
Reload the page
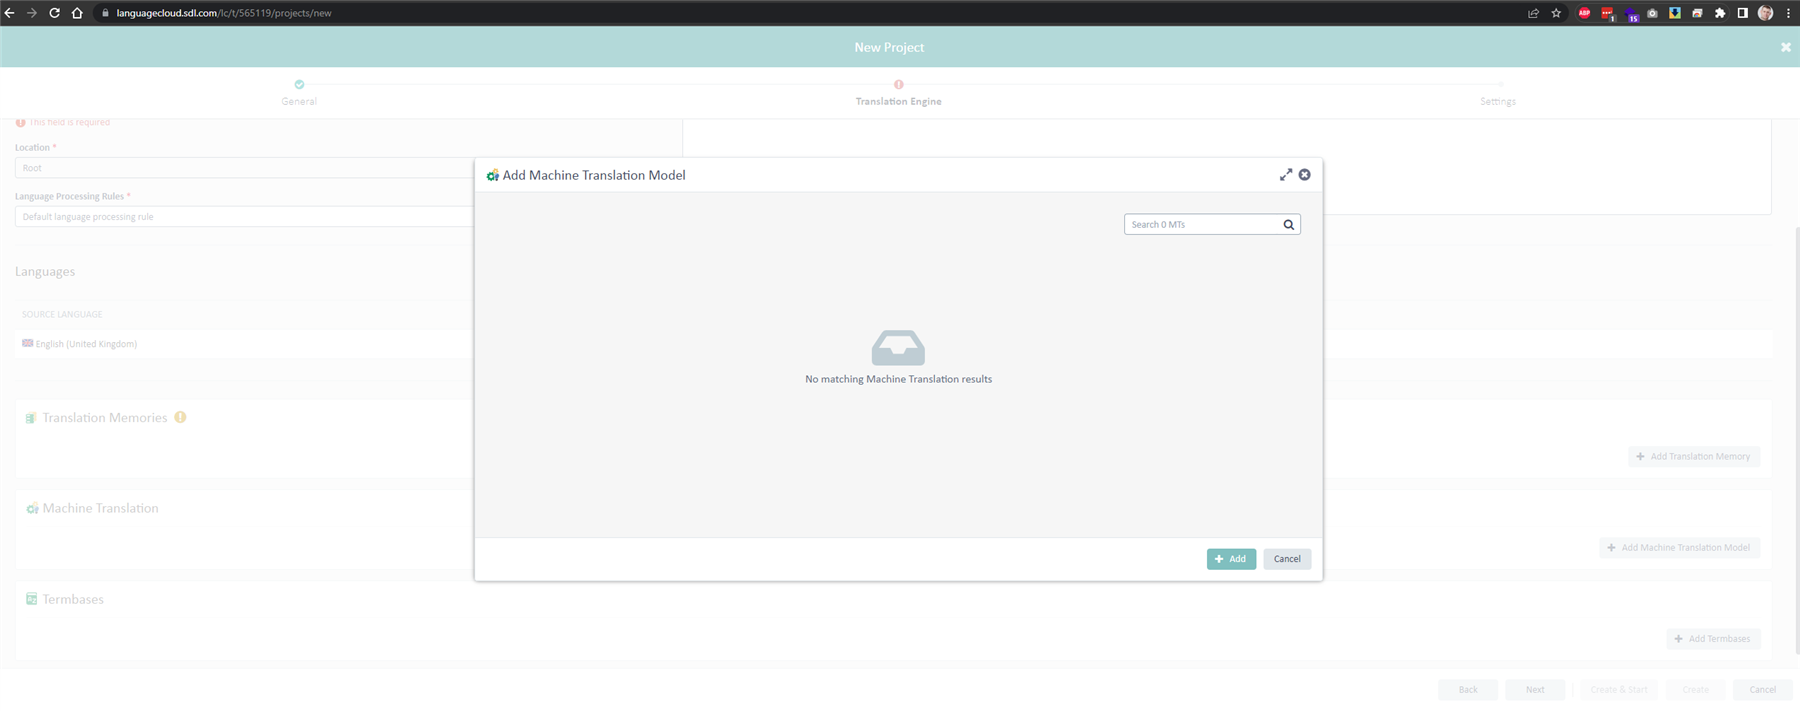[x=54, y=13]
